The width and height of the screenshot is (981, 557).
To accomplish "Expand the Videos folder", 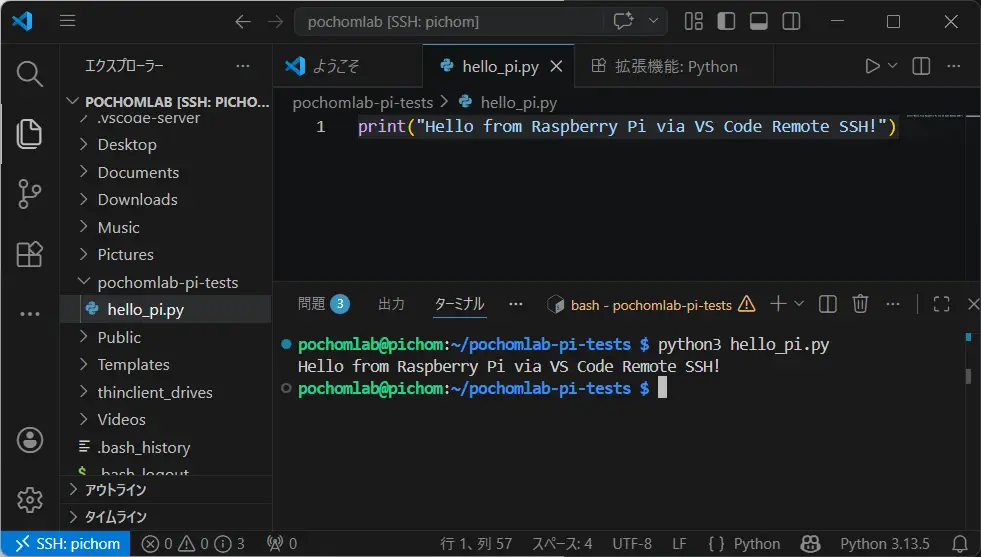I will (x=166, y=420).
